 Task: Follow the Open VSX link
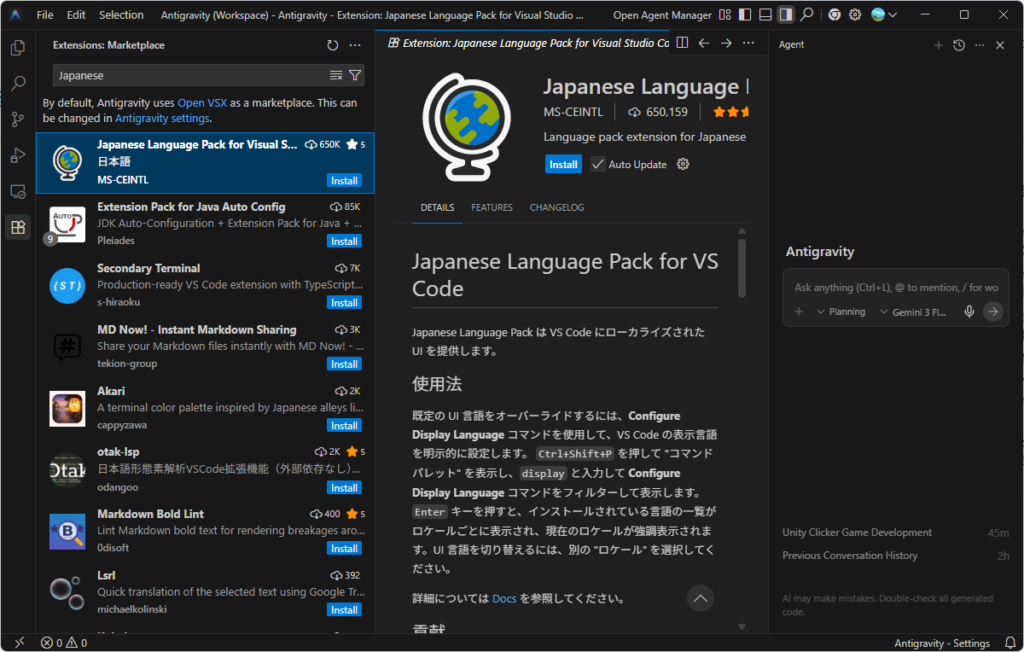point(204,103)
